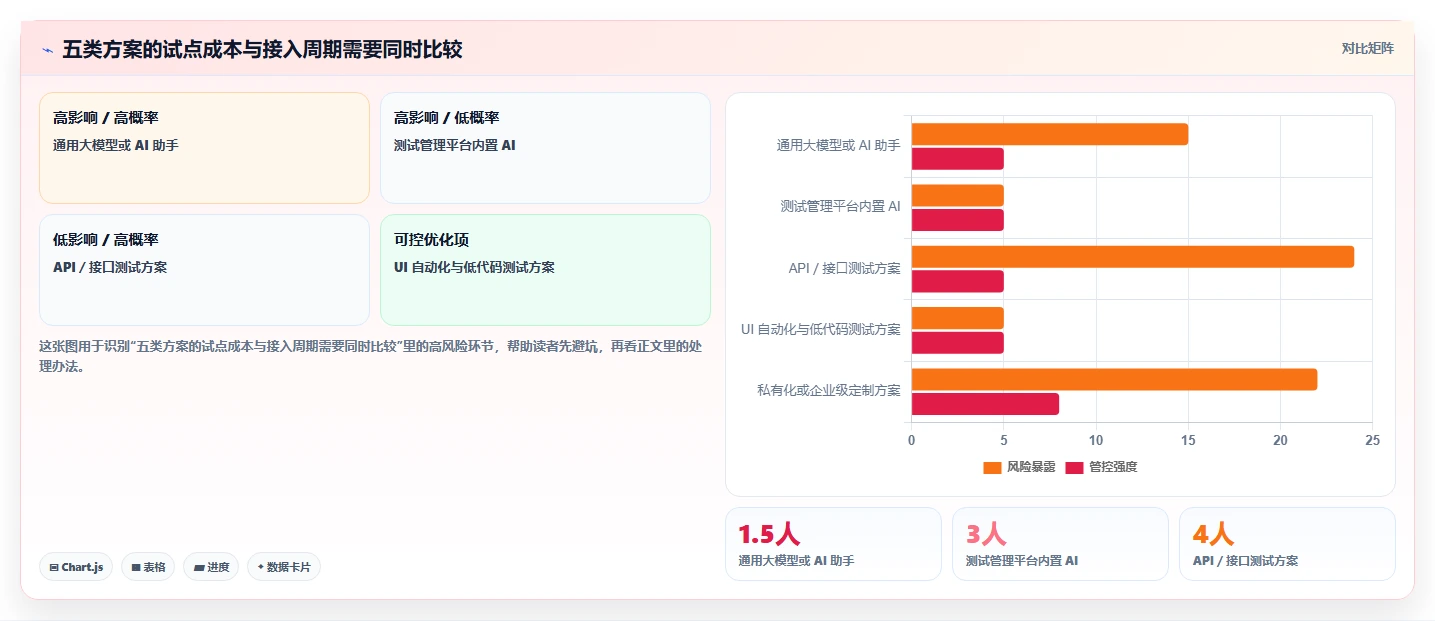Click the 对比矩阵 label in header
1435x621 pixels.
(1367, 48)
